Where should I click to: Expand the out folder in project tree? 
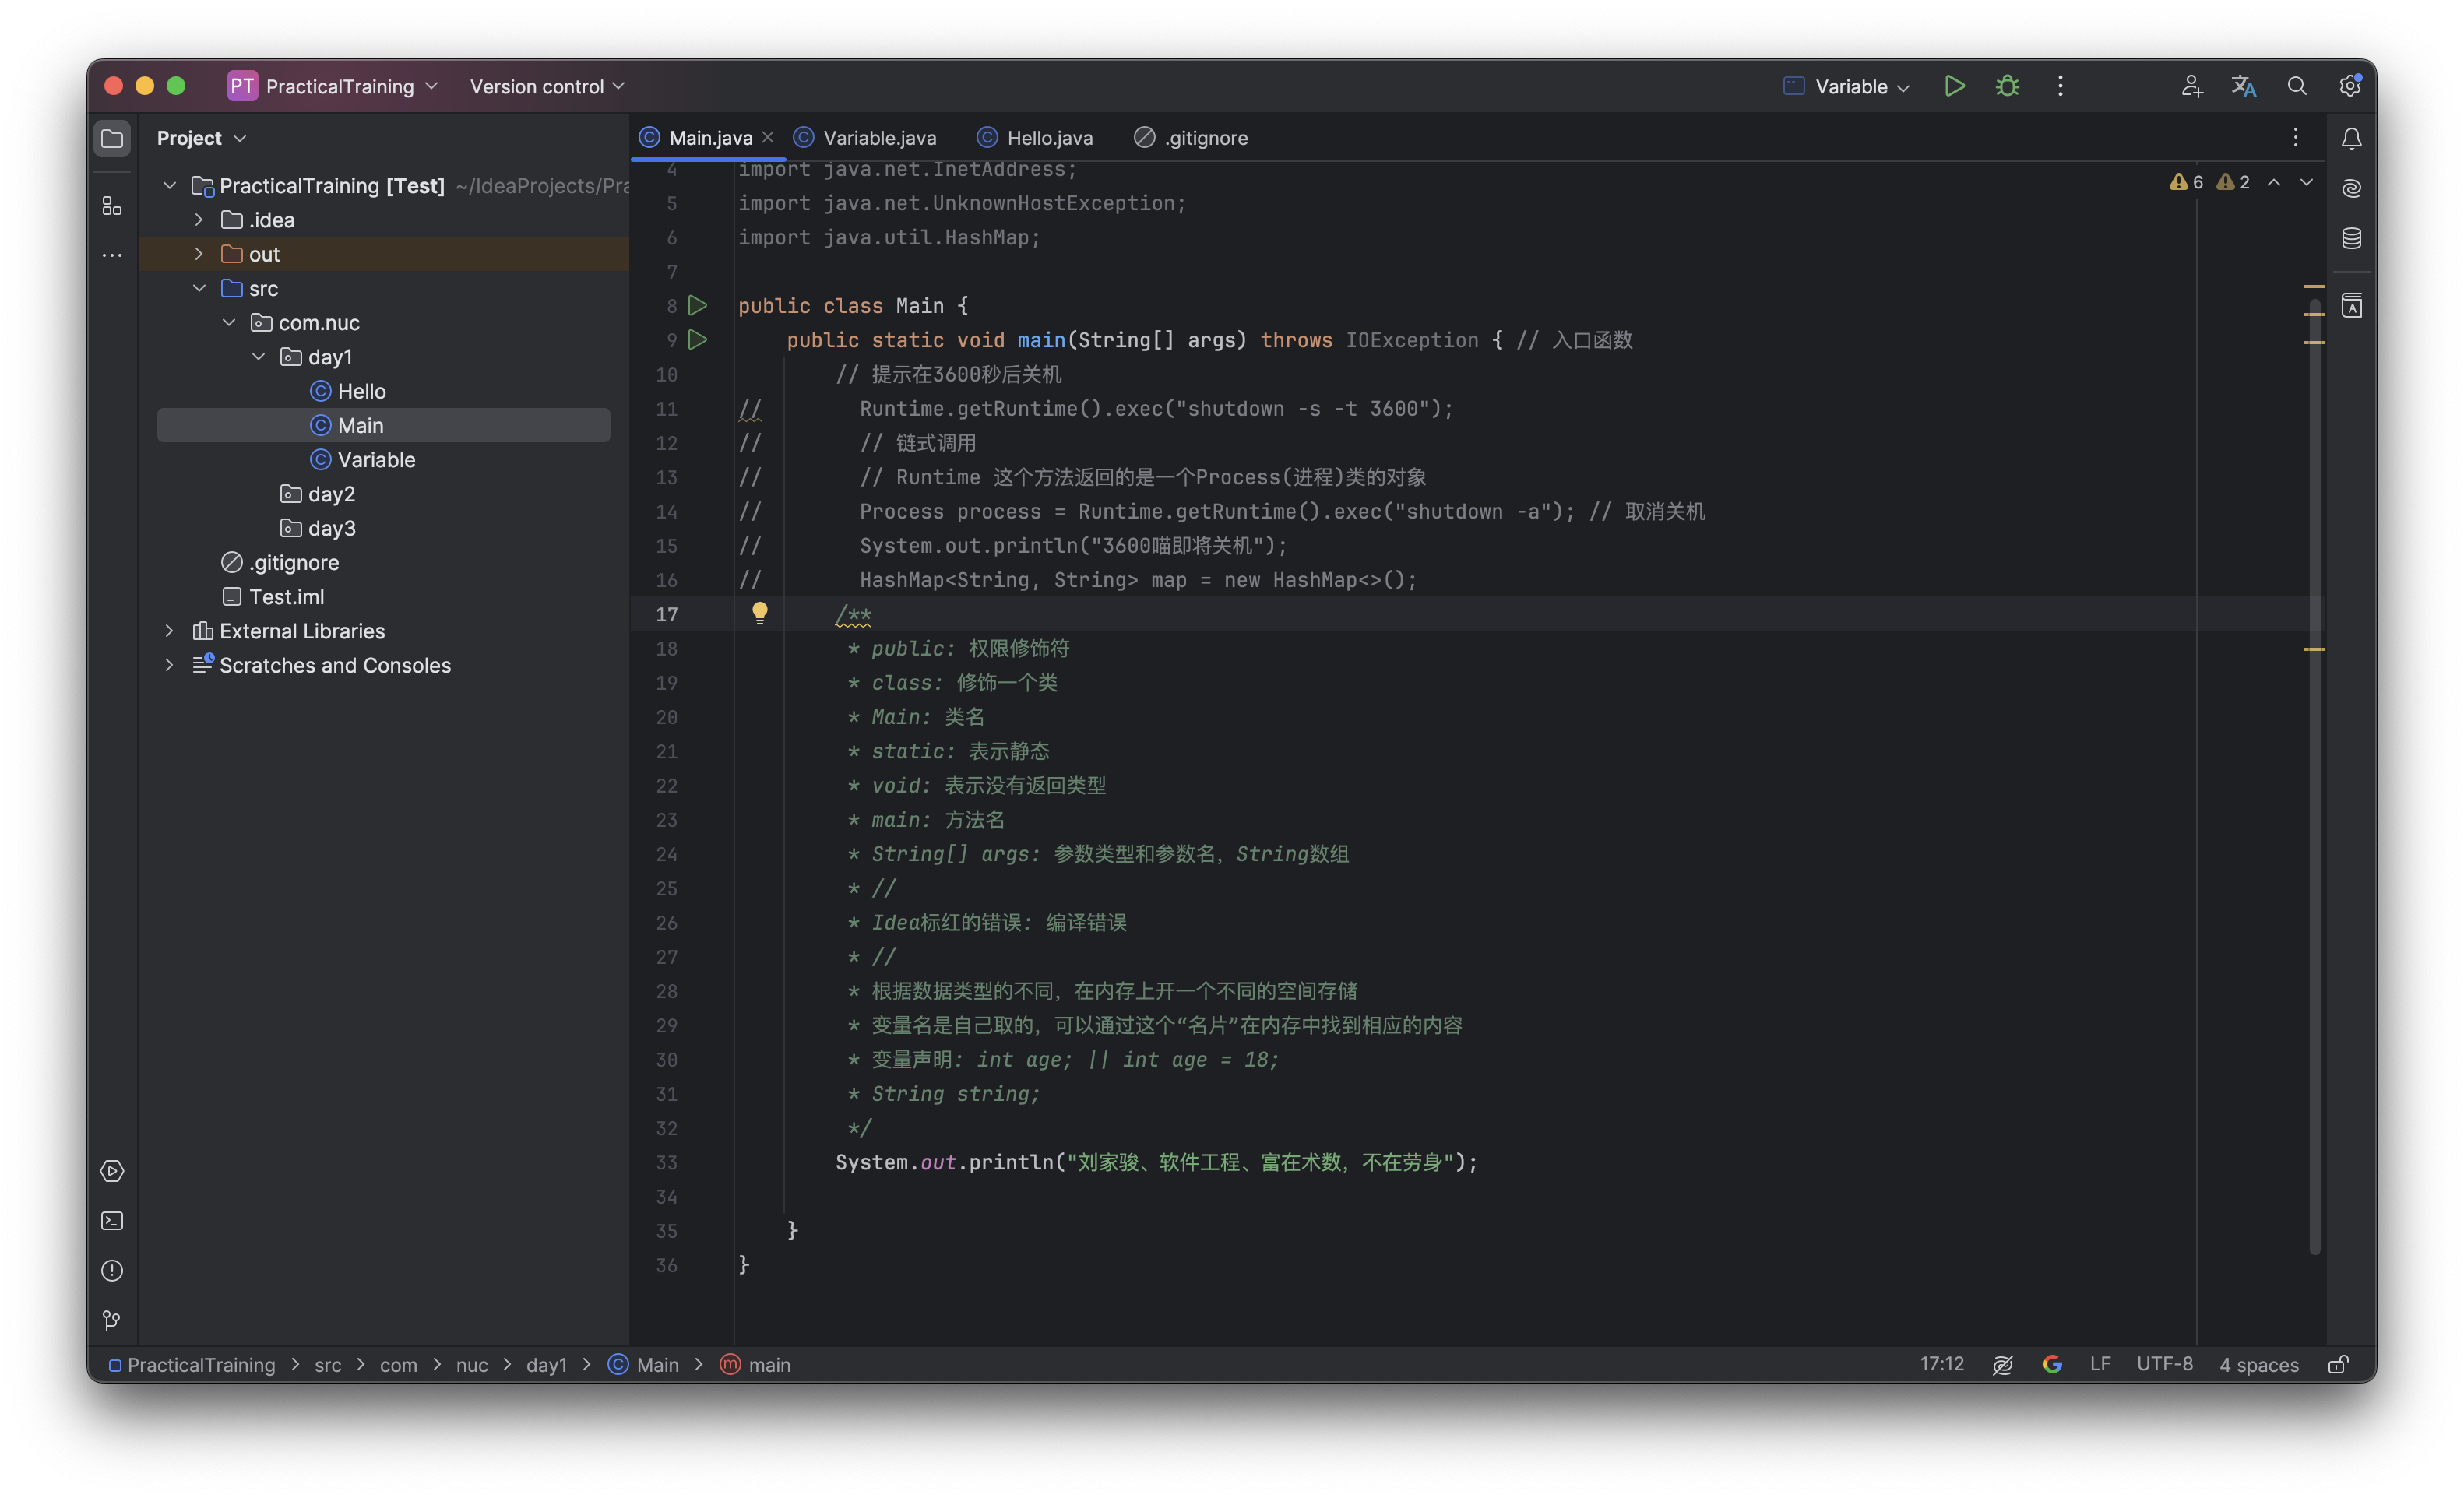199,254
